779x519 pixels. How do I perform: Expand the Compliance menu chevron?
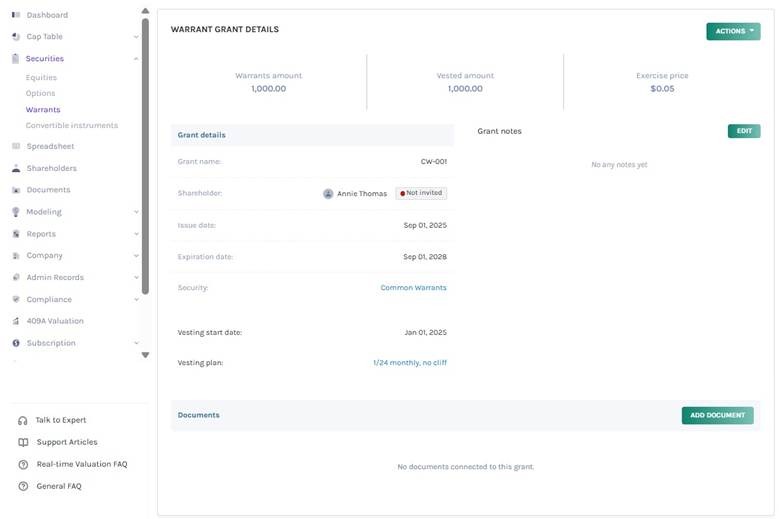pos(136,299)
